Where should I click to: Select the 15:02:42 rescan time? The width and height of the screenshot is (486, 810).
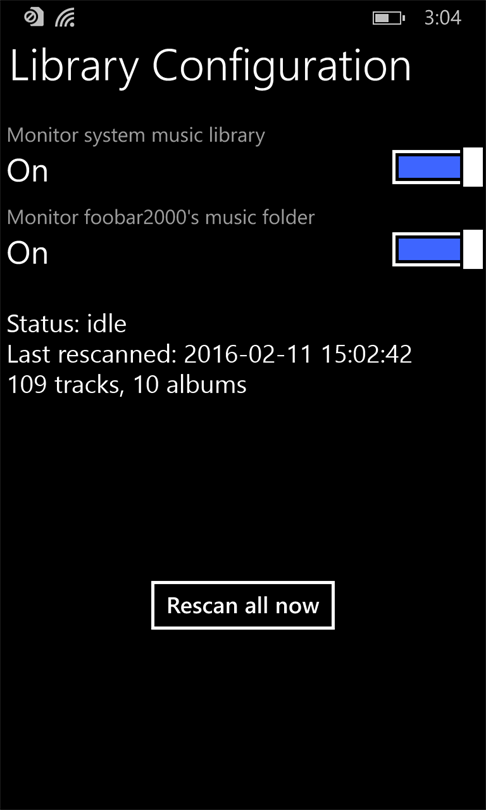pyautogui.click(x=367, y=354)
